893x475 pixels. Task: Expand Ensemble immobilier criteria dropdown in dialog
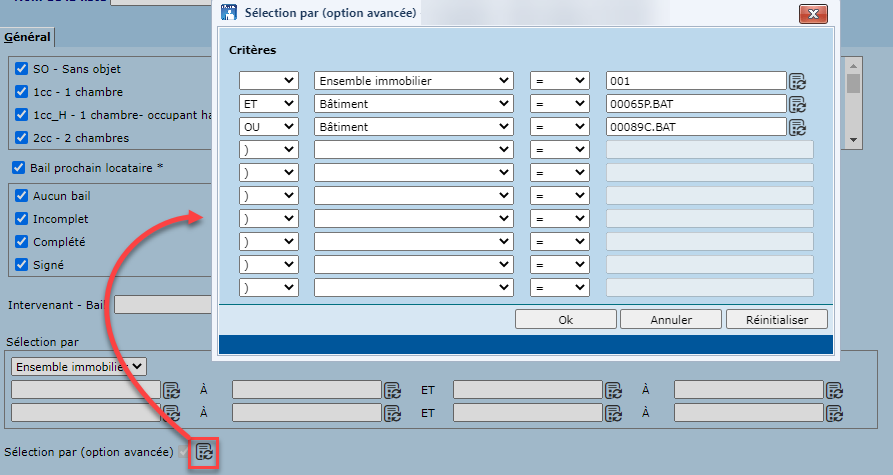(413, 81)
